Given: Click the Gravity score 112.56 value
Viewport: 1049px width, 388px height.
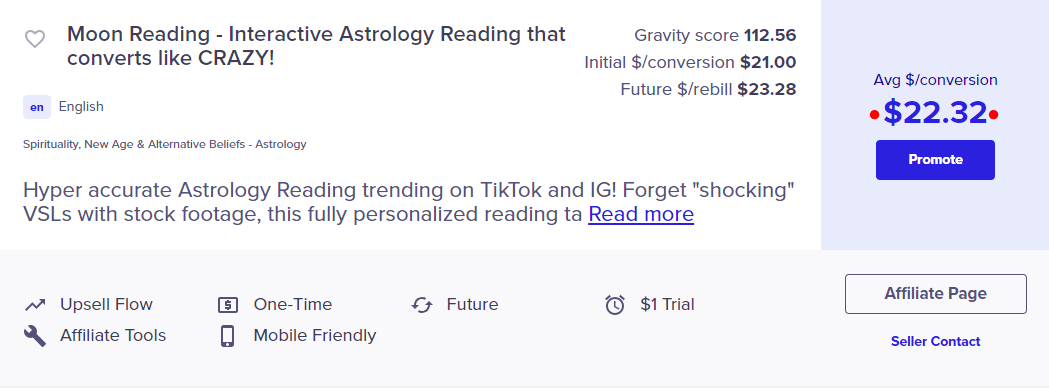Looking at the screenshot, I should point(770,35).
